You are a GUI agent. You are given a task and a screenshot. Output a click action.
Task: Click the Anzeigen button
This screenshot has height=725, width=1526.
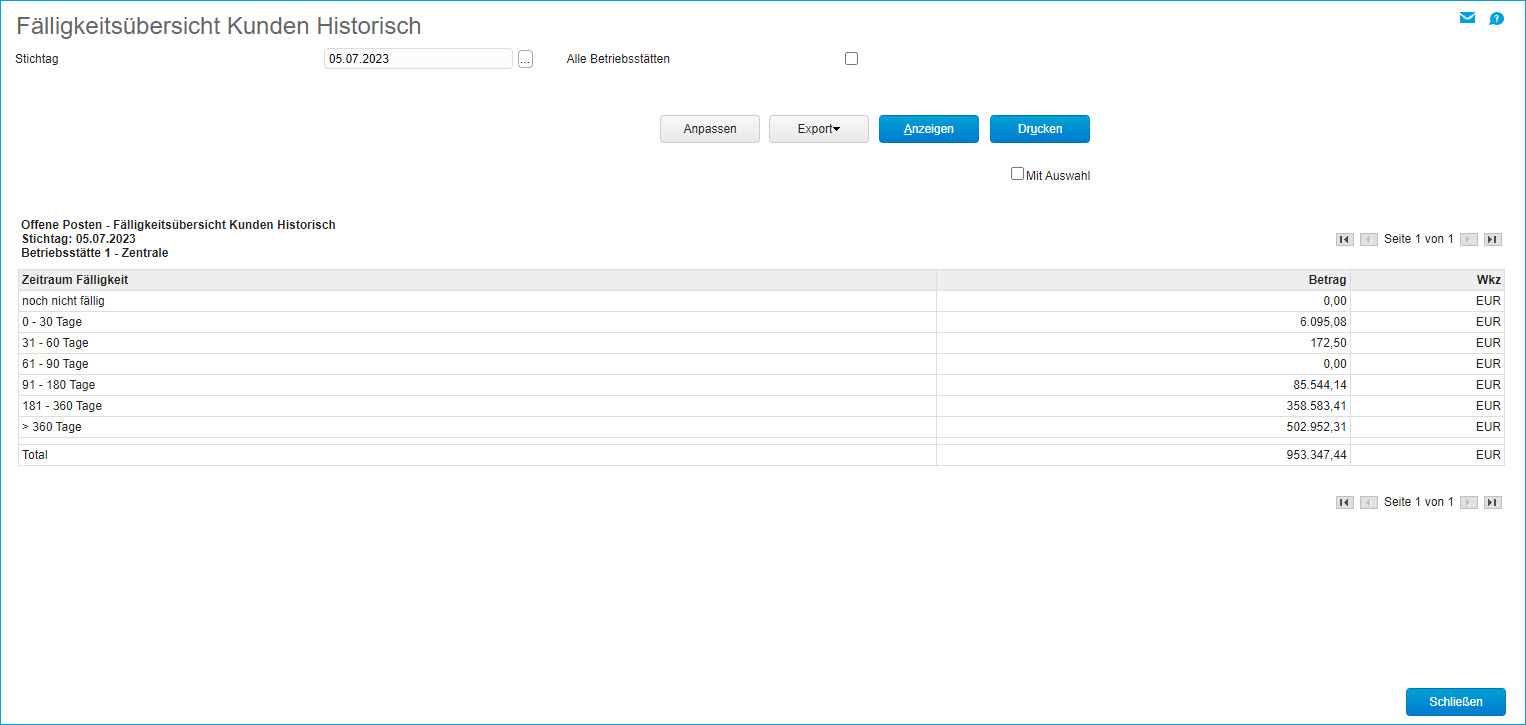[x=928, y=129]
